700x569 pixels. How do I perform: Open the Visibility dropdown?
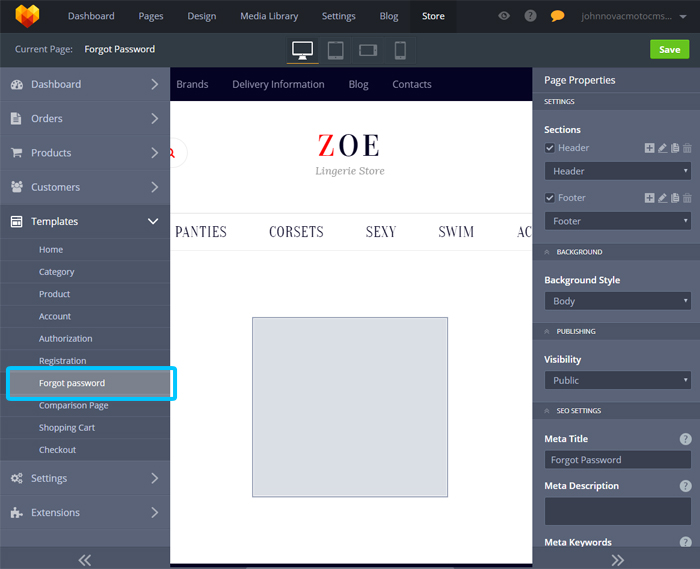click(x=617, y=381)
